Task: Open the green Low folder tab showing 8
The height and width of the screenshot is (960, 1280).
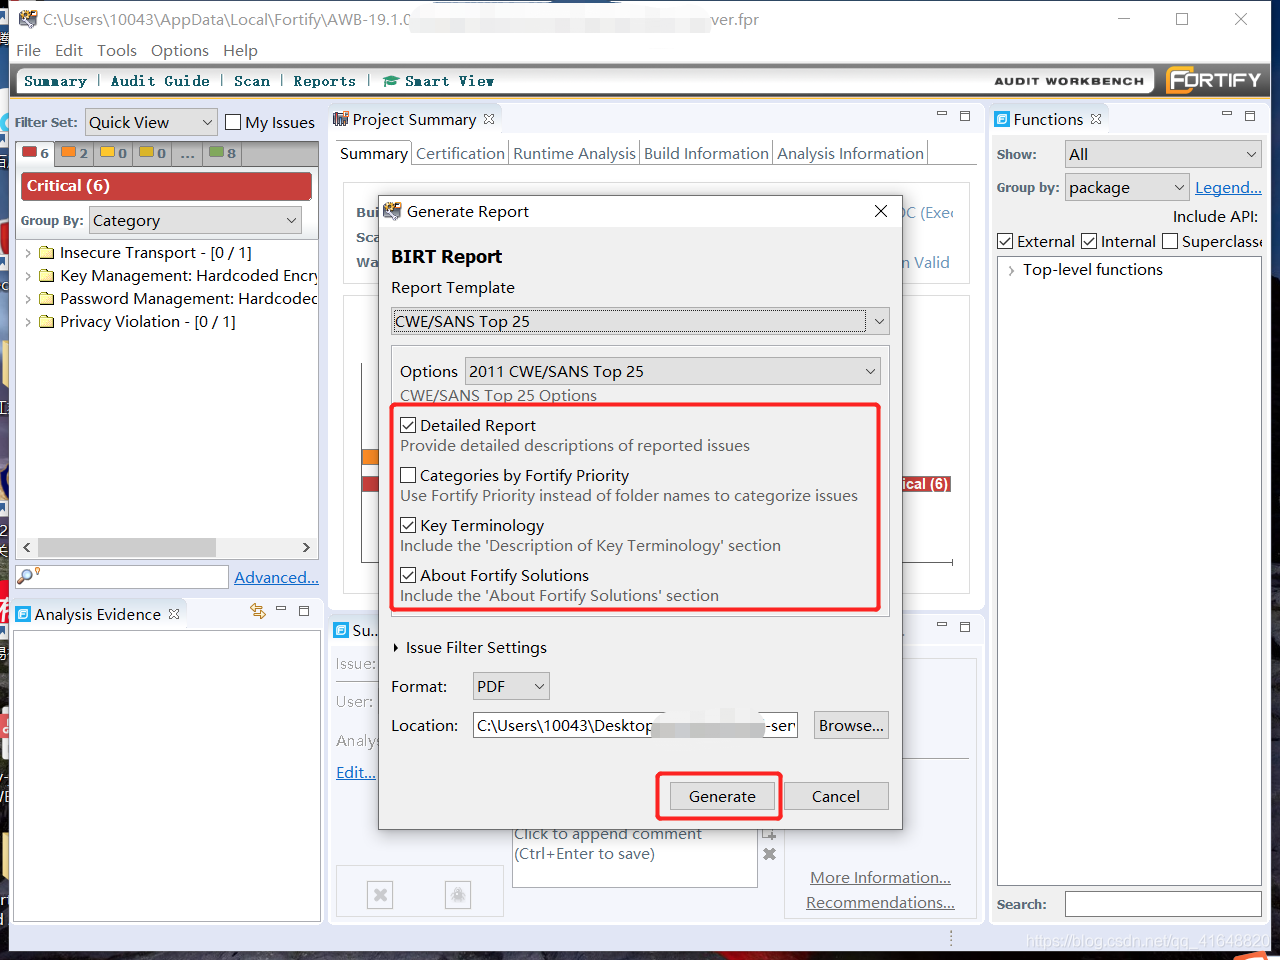Action: coord(223,153)
